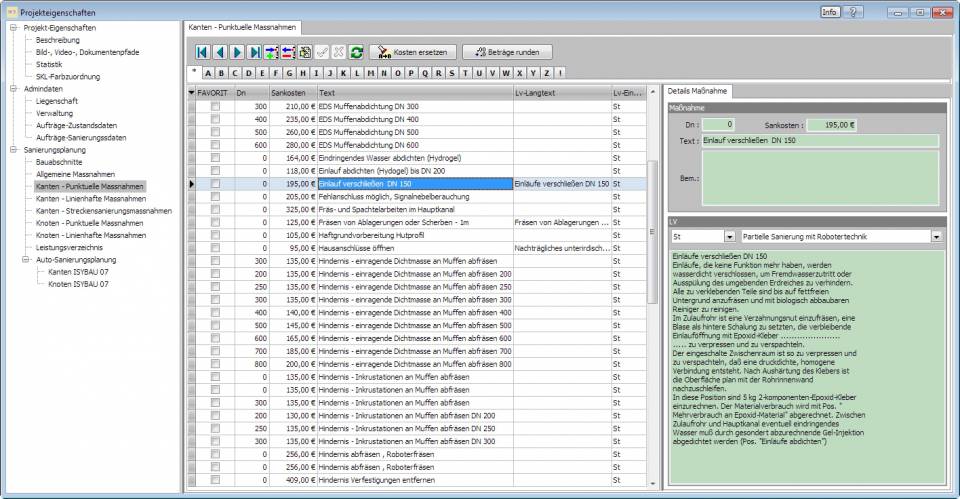The height and width of the screenshot is (499, 960).
Task: Tick the favorite checkbox for EDS Muffenabdichtung DN 300
Action: 215,107
